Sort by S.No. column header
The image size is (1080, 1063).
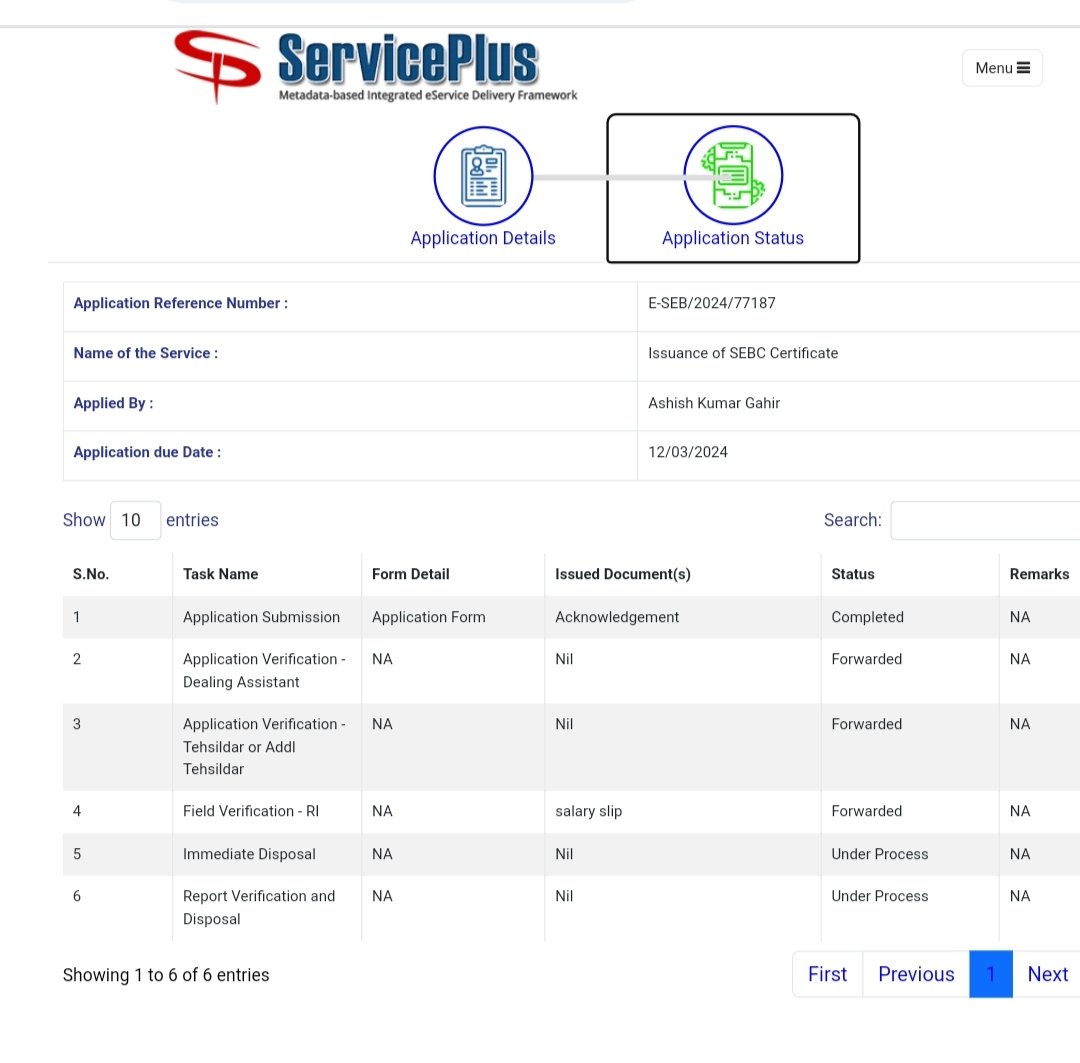tap(91, 574)
